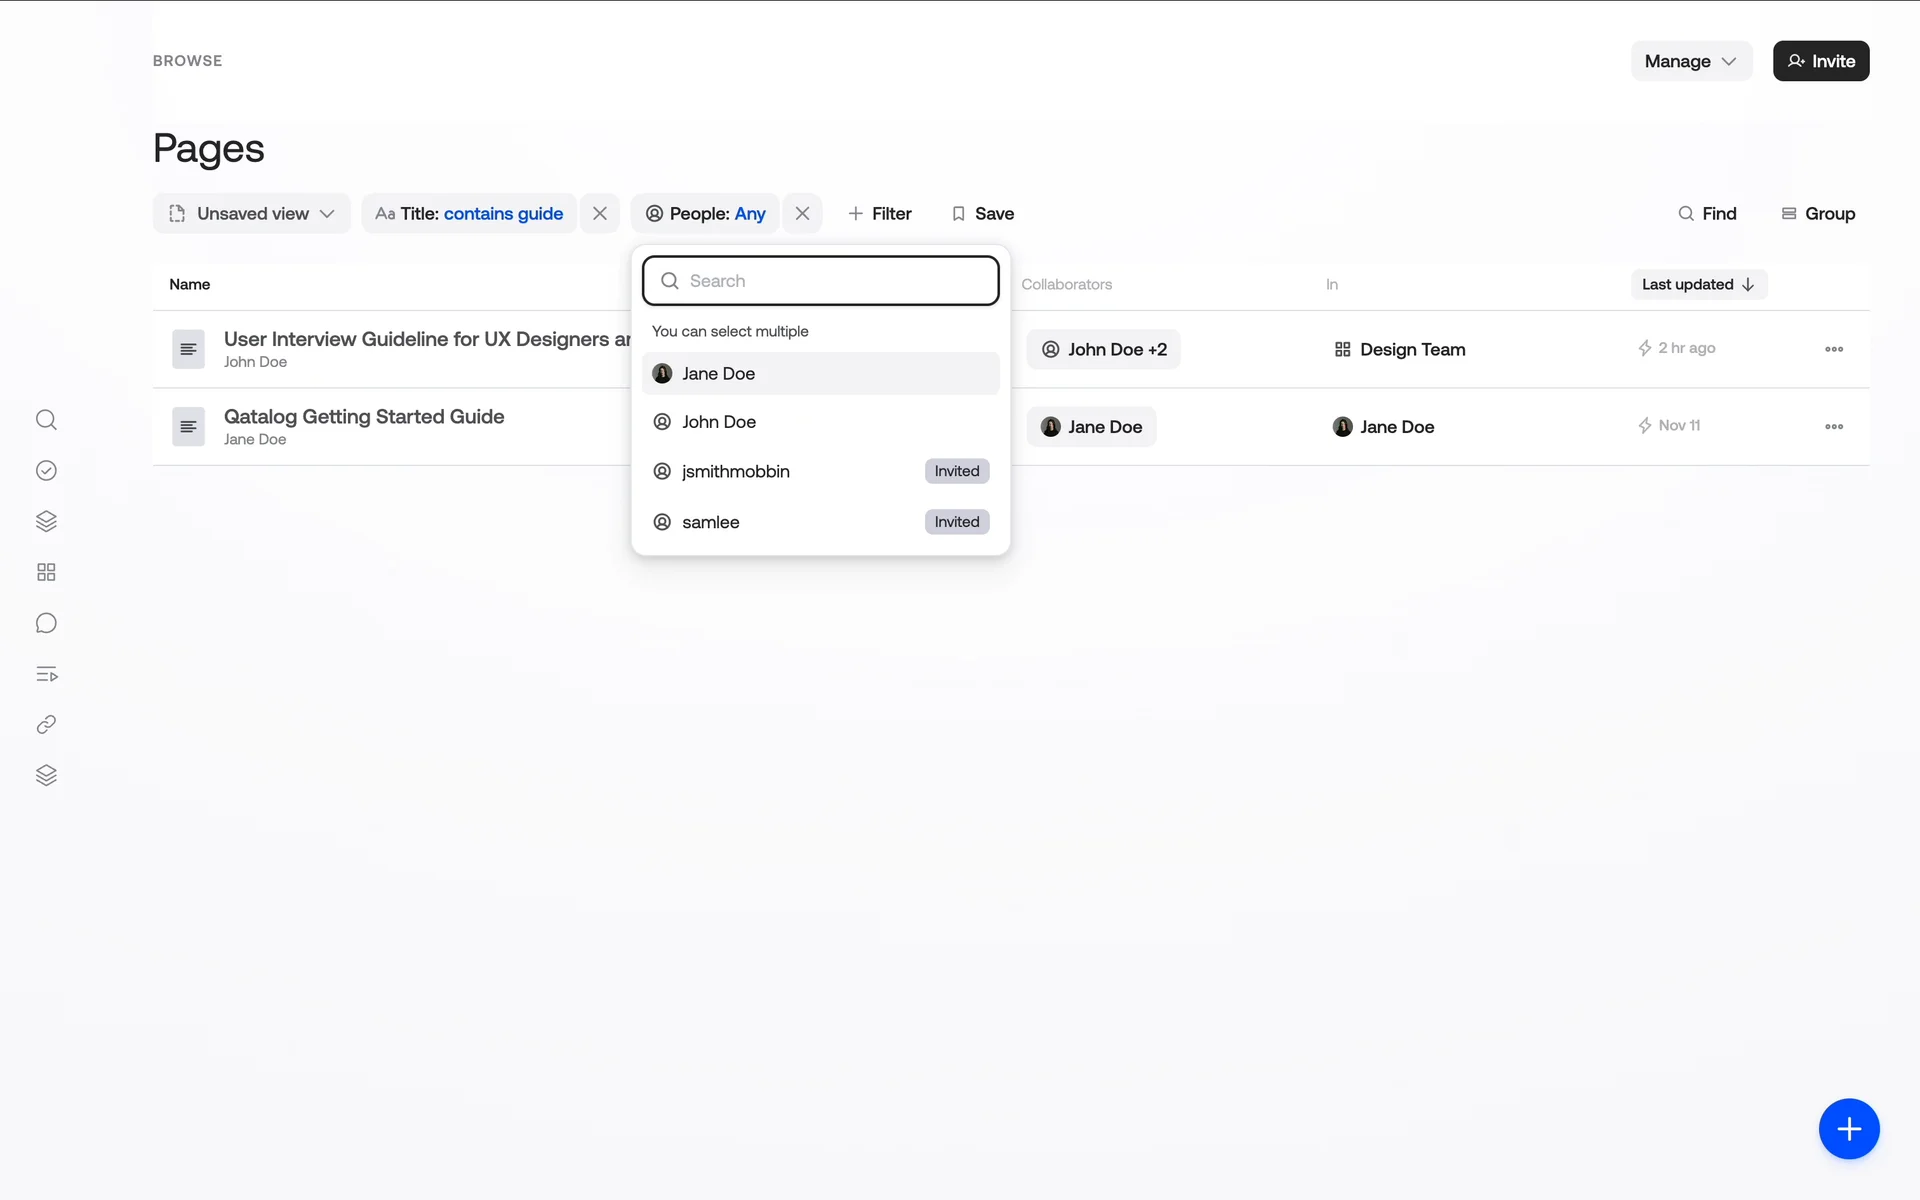The height and width of the screenshot is (1200, 1920).
Task: Click the playlist icon in left sidebar
Action: (46, 674)
